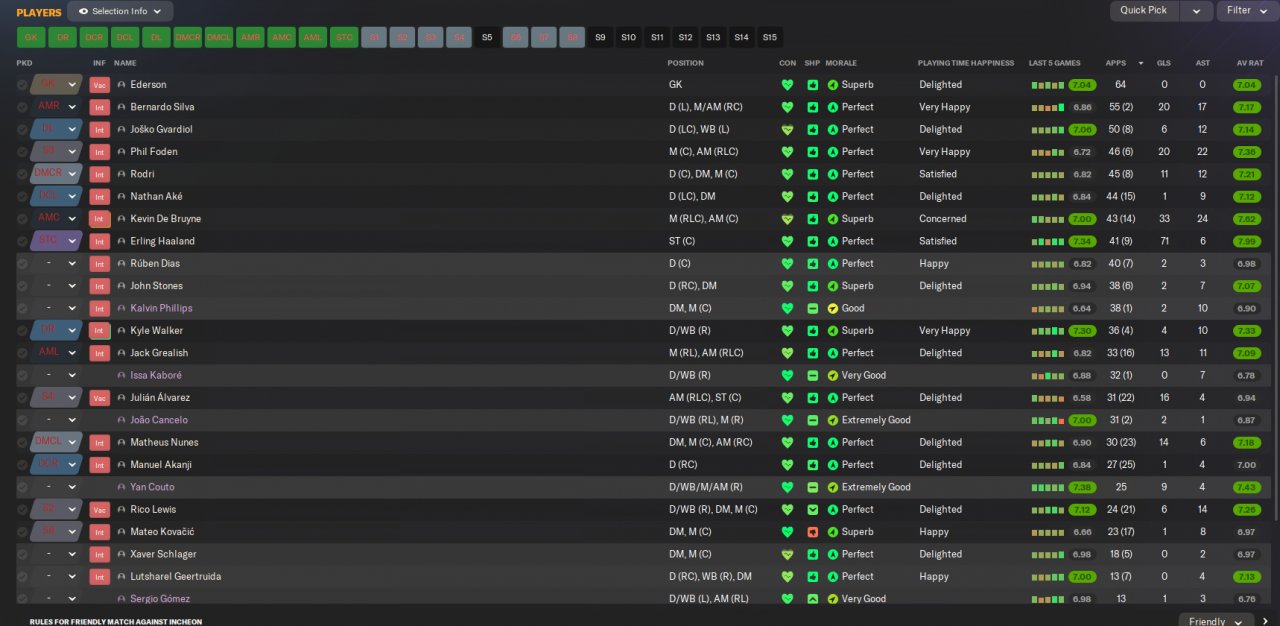Click the morale icon for Issa Kaboré
1280x626 pixels.
(x=833, y=375)
